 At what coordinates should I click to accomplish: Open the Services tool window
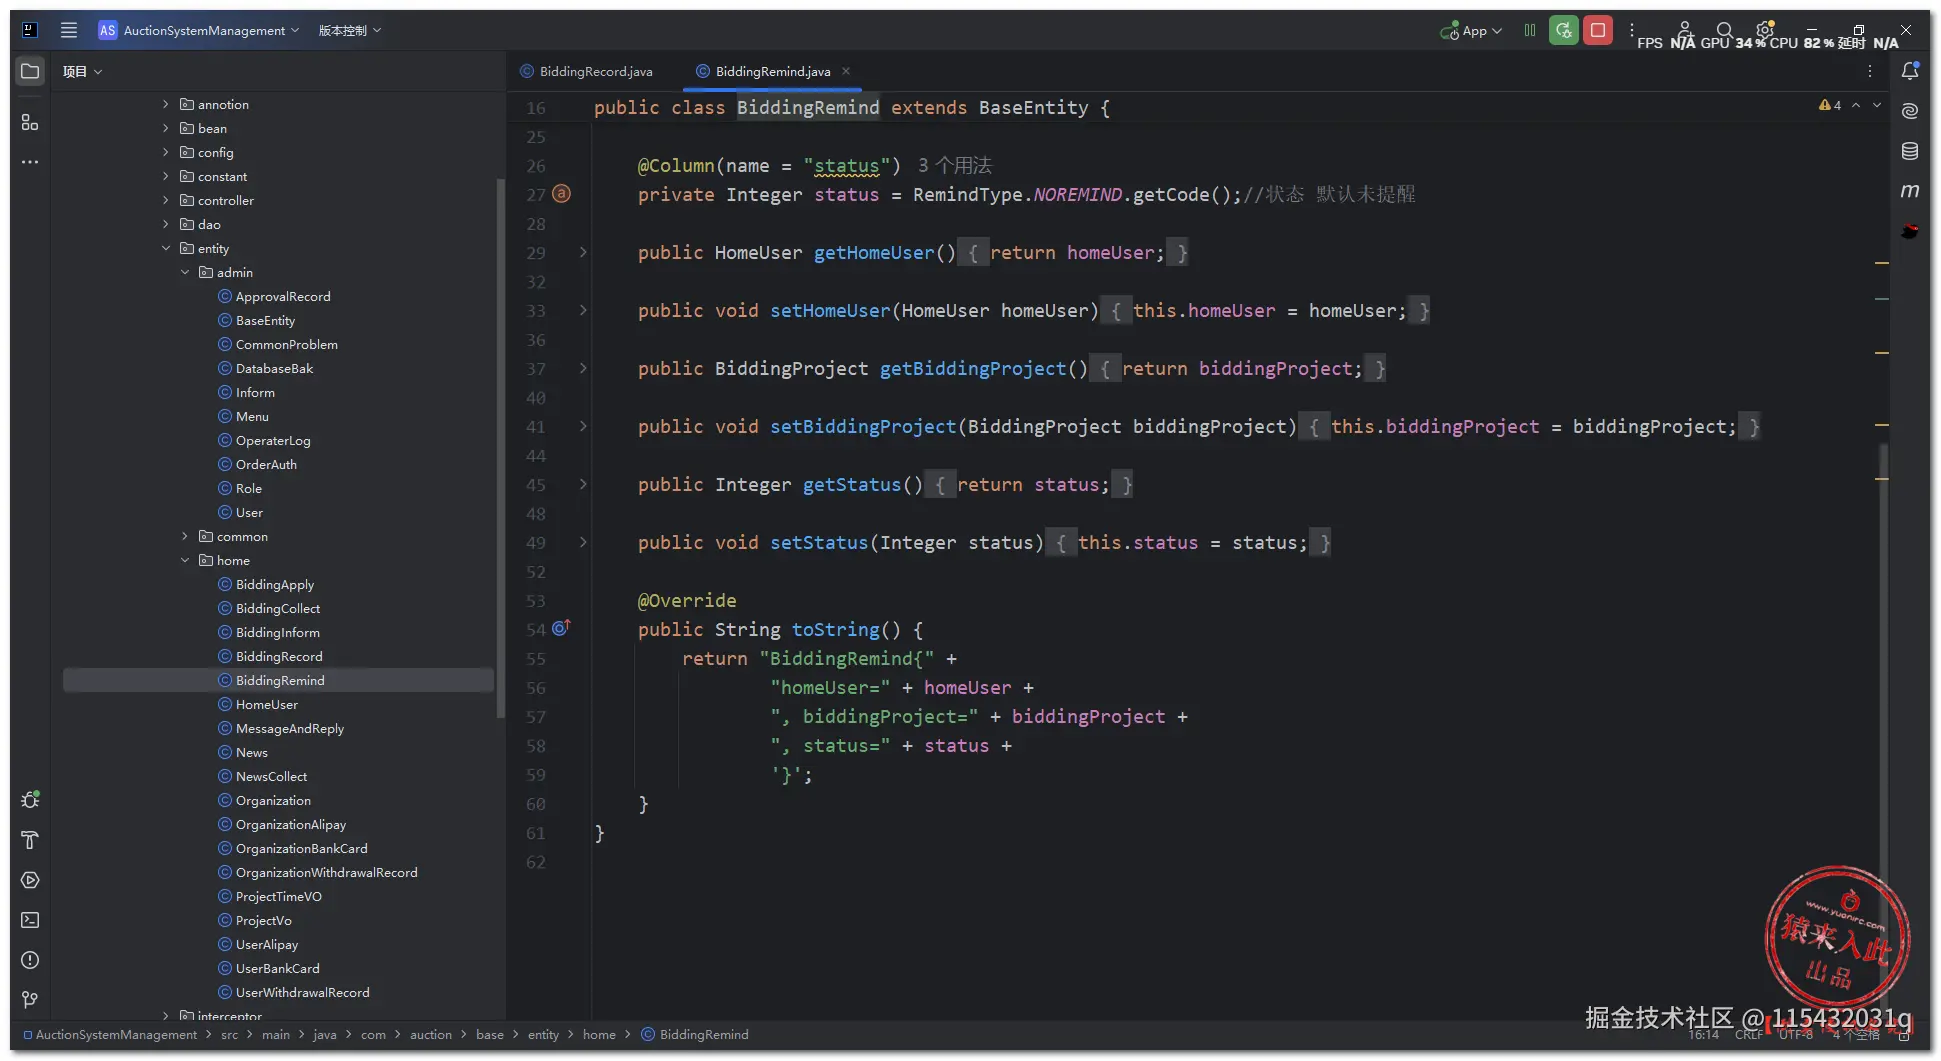tap(30, 880)
